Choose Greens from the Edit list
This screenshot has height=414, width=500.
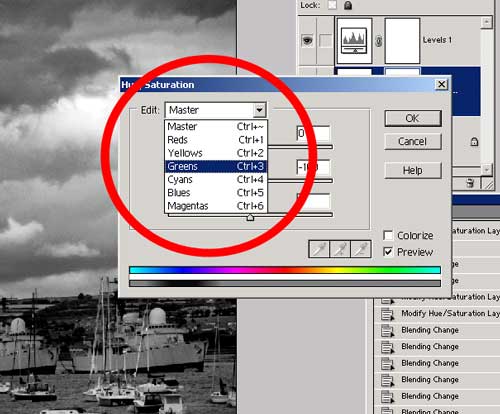point(216,166)
